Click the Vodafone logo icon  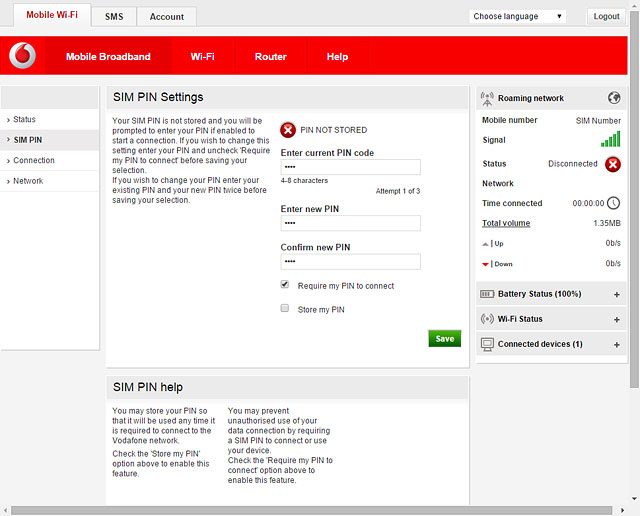22,56
